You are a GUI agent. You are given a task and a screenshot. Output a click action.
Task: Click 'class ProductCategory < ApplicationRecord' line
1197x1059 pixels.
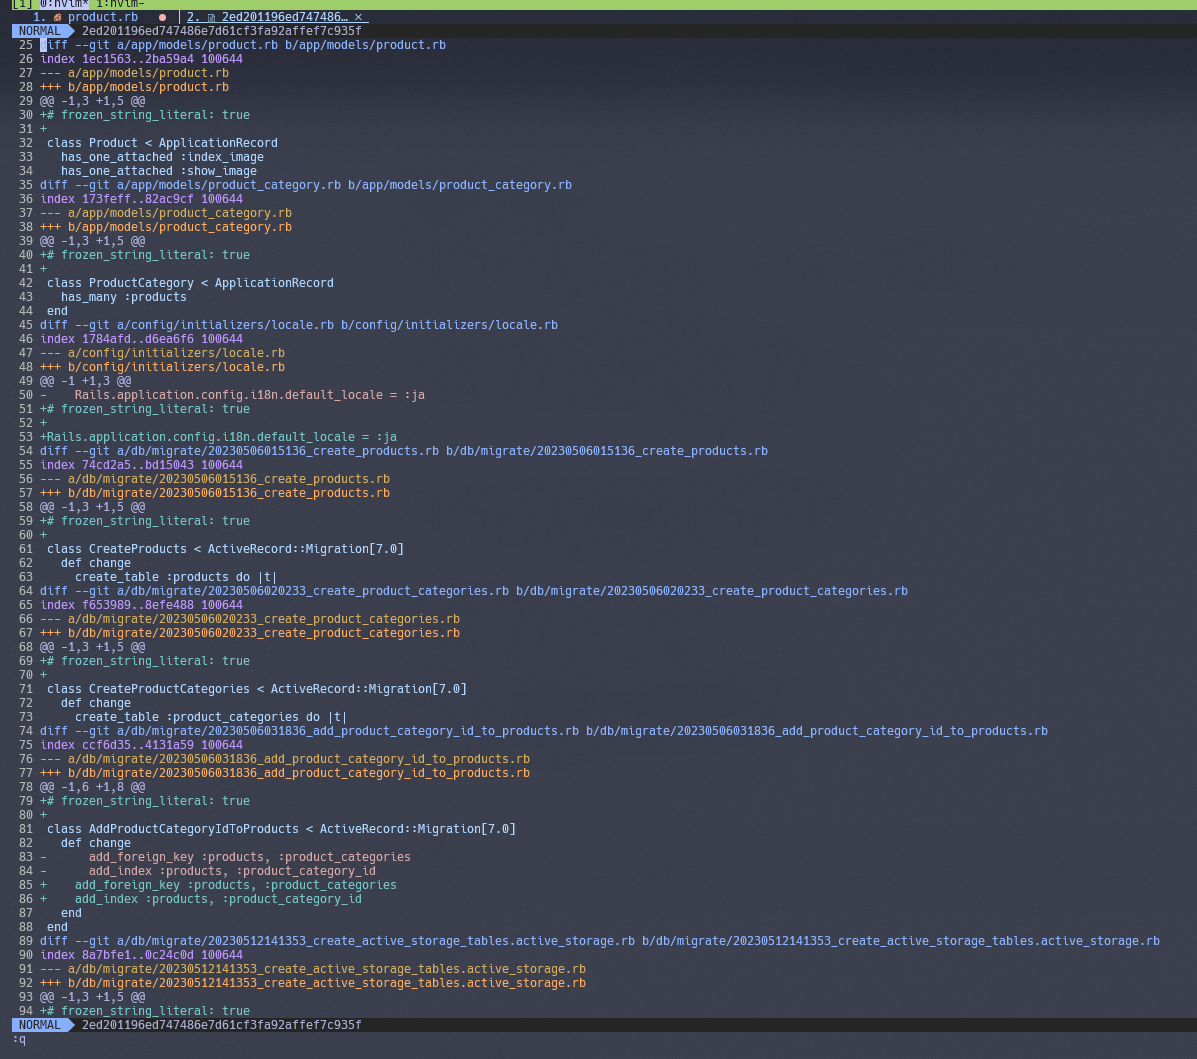190,283
